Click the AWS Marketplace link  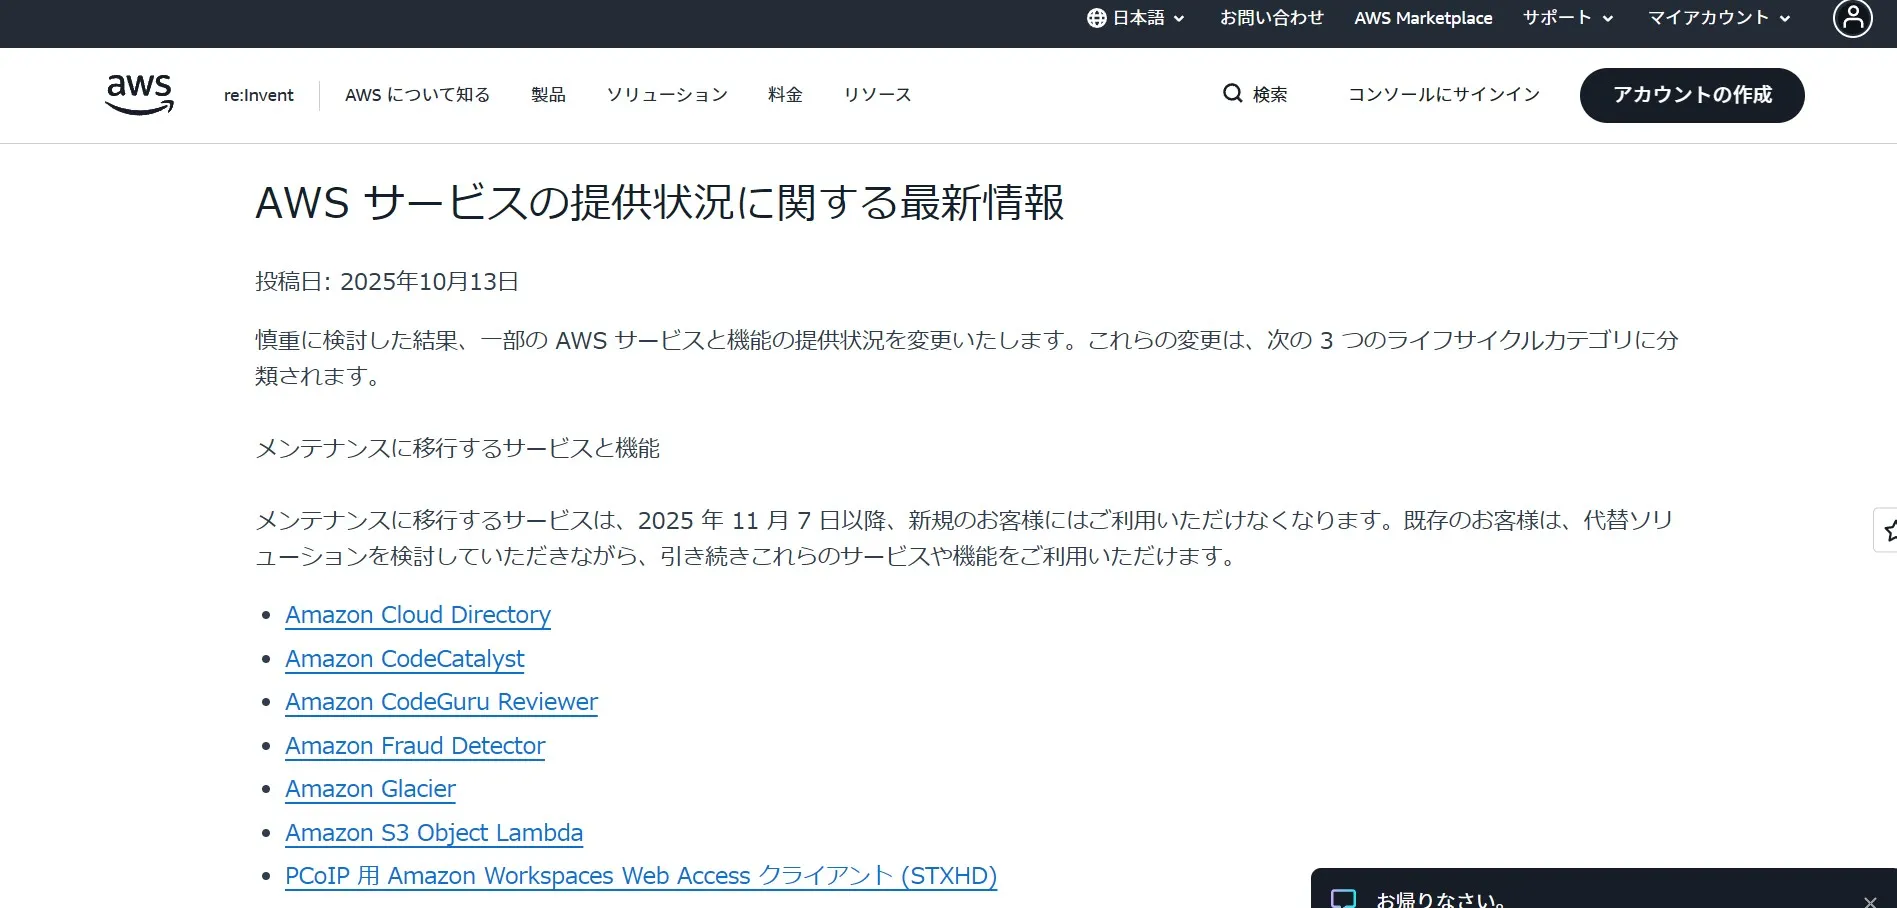[x=1422, y=17]
